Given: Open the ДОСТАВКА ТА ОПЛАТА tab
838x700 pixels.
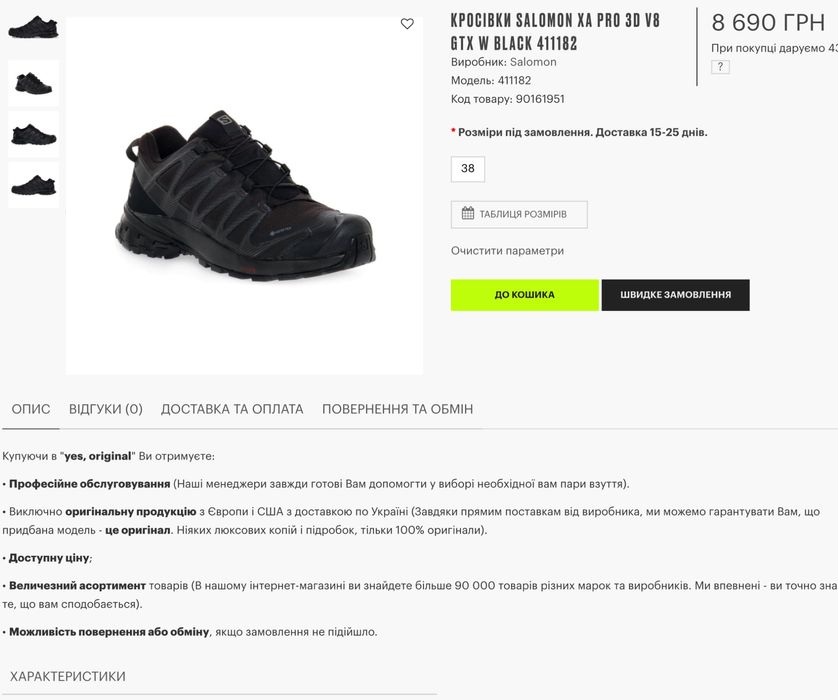Looking at the screenshot, I should click(232, 409).
